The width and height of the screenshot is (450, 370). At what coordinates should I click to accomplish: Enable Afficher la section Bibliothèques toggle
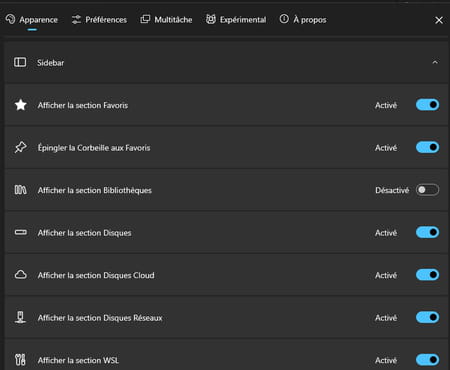point(427,190)
